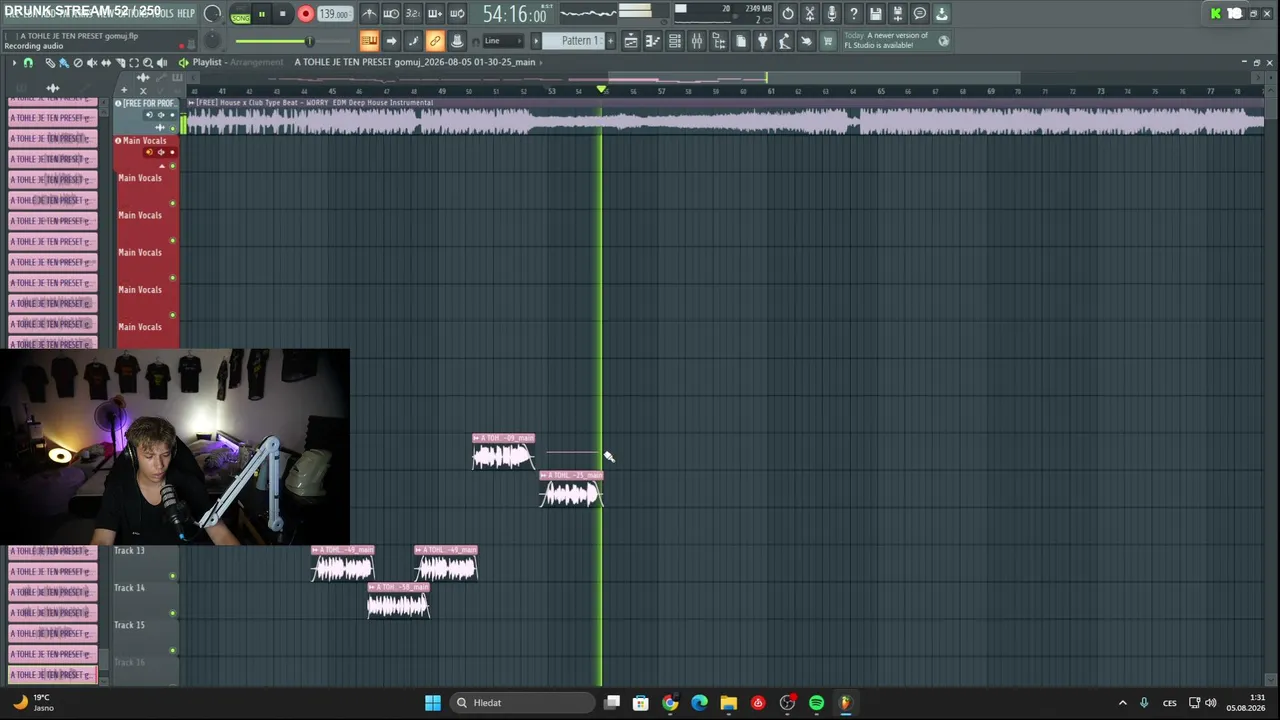Toggle the link/multilink controllers icon
The image size is (1280, 720).
(x=435, y=41)
